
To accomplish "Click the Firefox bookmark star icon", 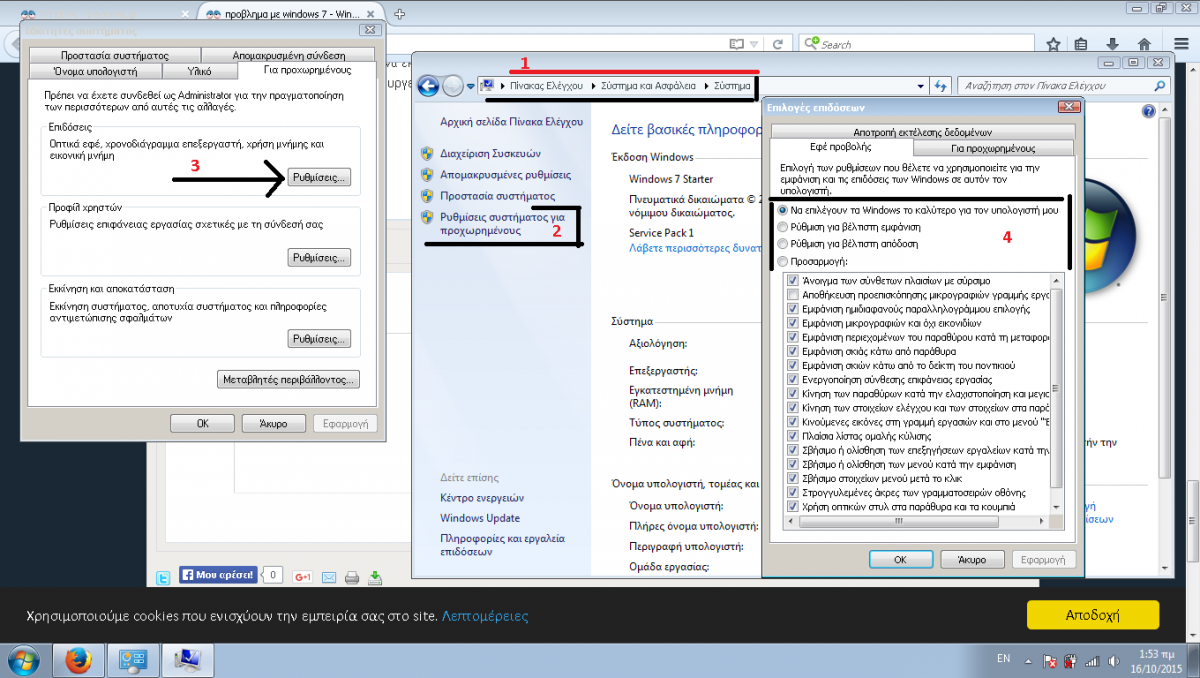I will (1053, 44).
